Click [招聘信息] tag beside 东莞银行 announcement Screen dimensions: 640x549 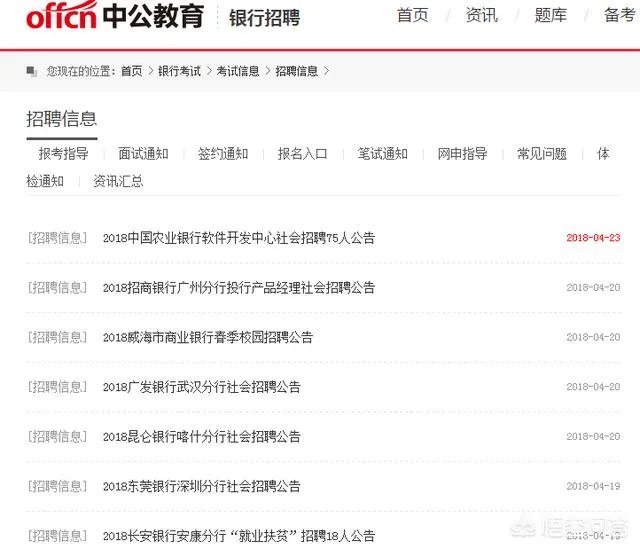(57, 486)
